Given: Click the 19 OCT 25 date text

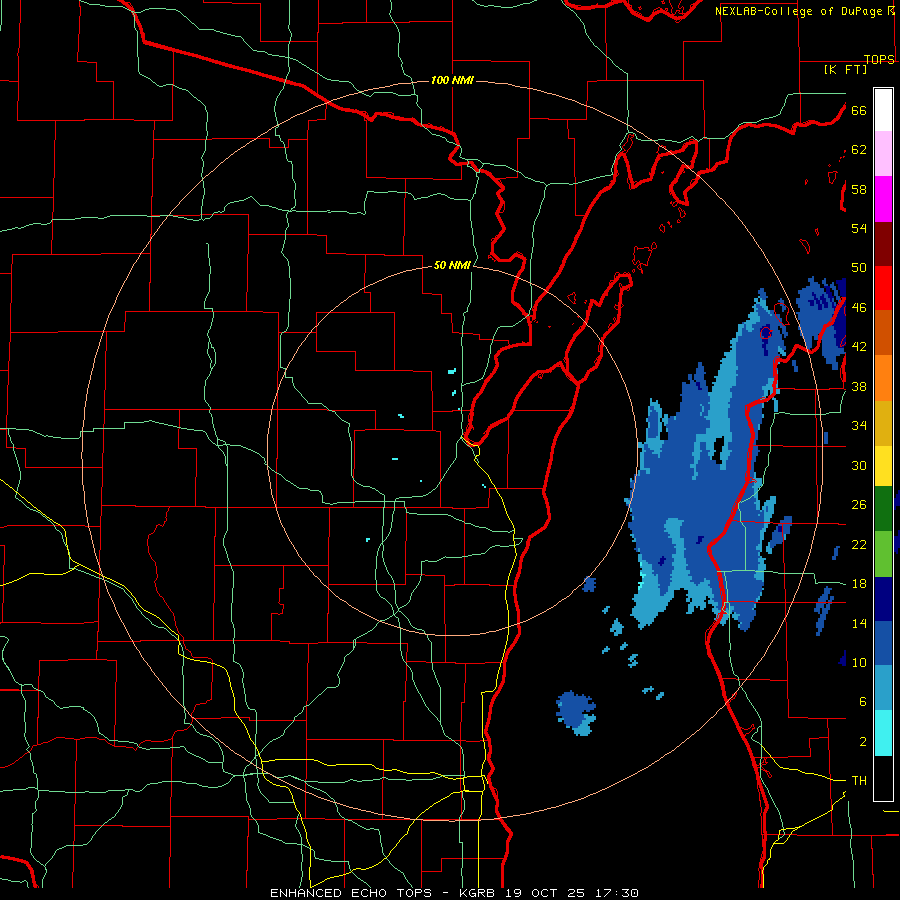Looking at the screenshot, I should click(545, 893).
